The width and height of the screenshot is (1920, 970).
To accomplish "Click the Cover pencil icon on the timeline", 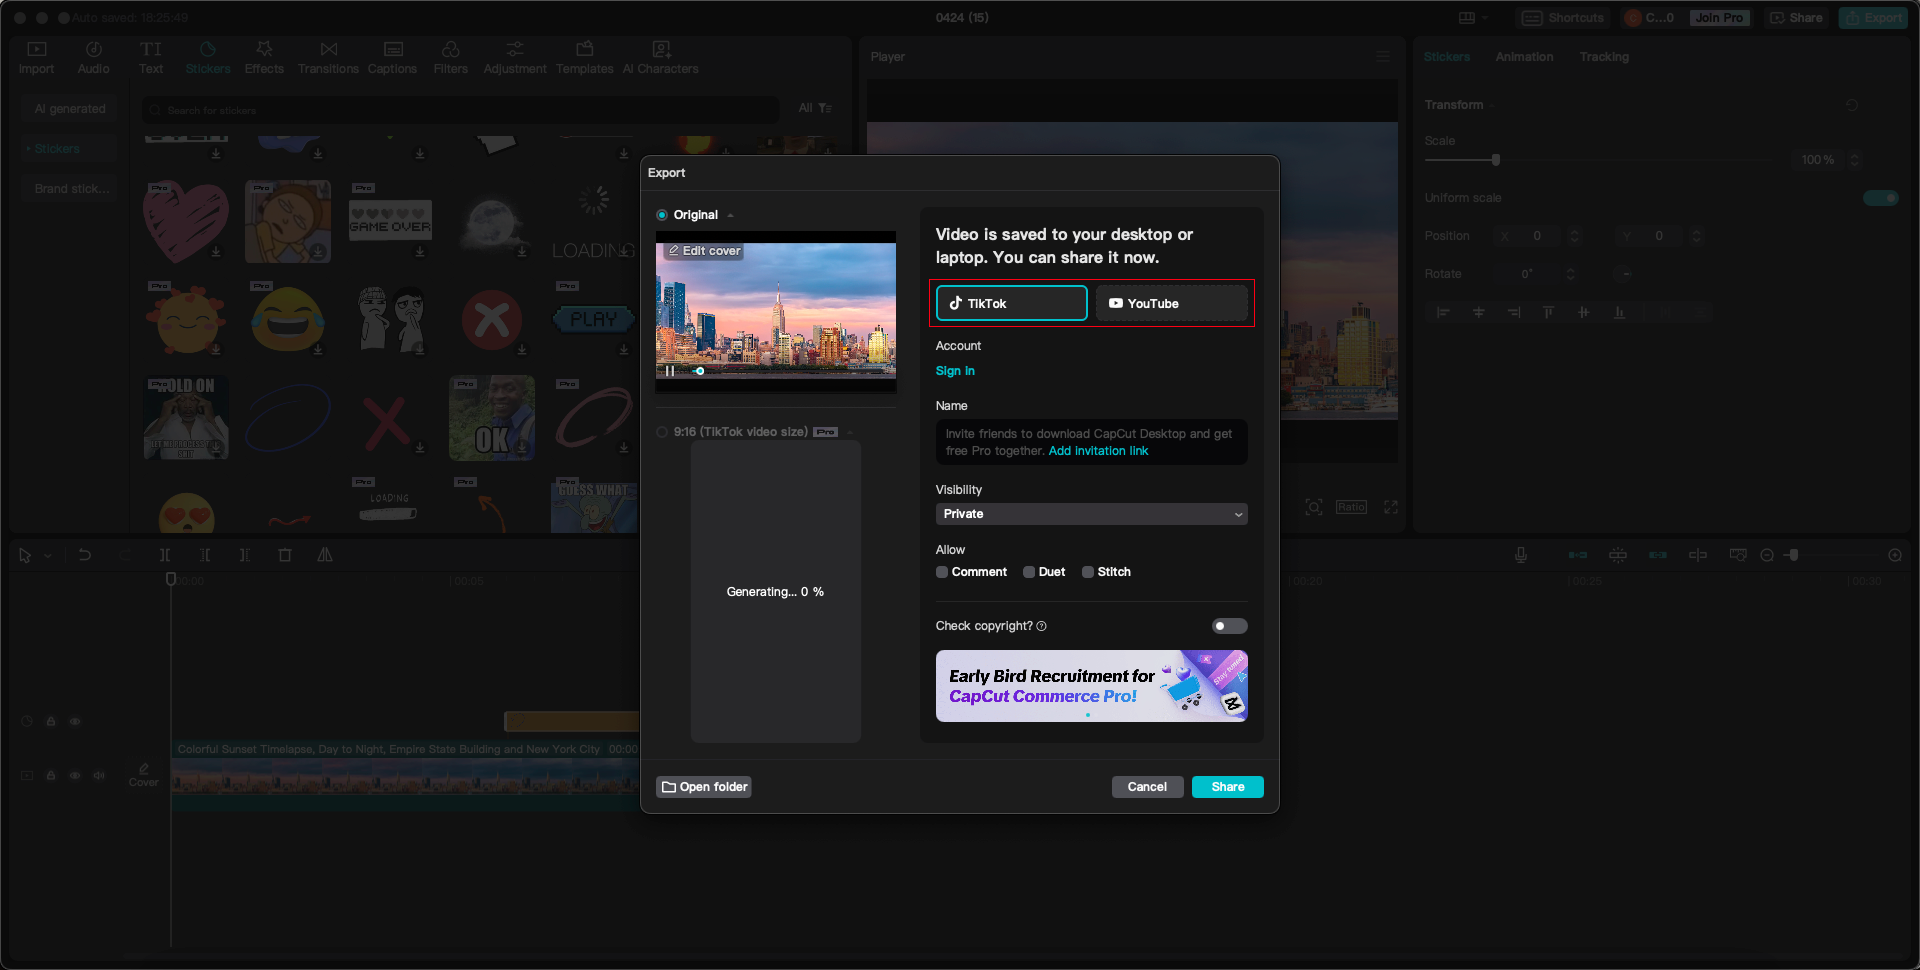I will point(144,769).
